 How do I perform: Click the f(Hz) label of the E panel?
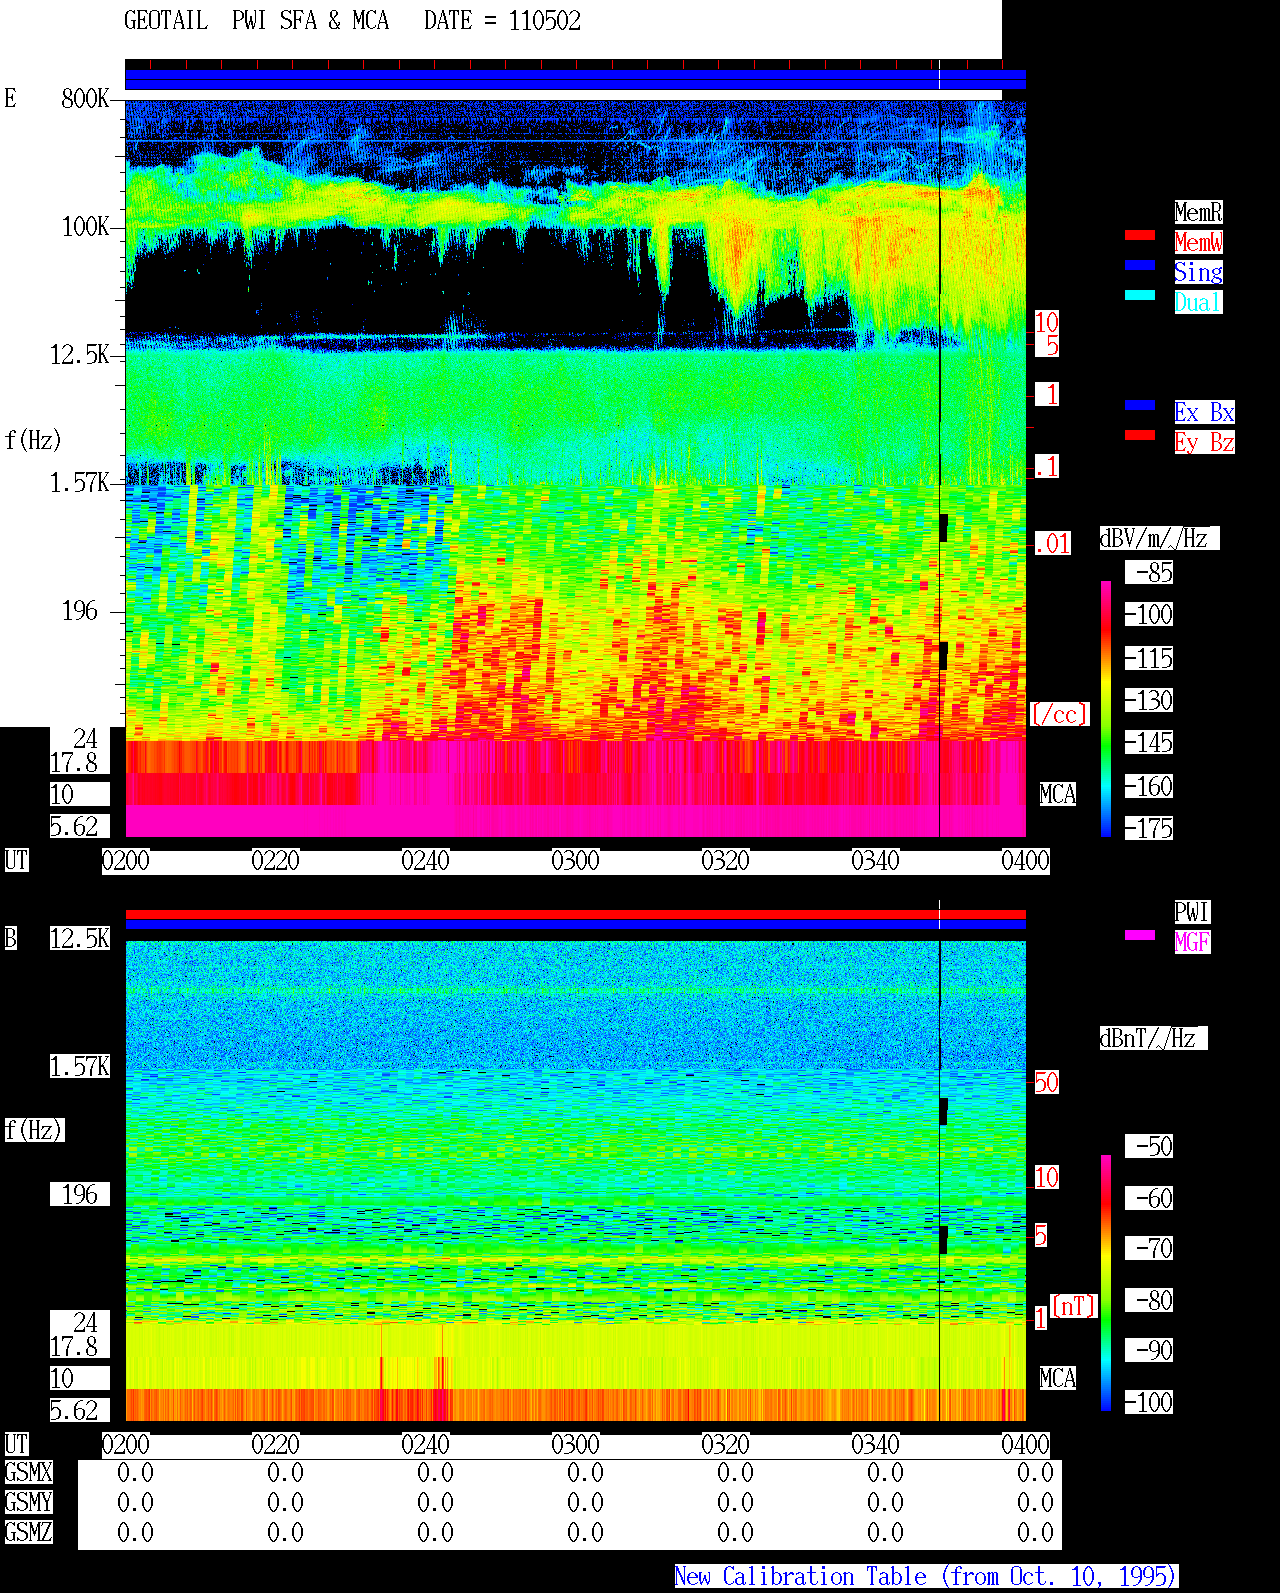coord(32,440)
